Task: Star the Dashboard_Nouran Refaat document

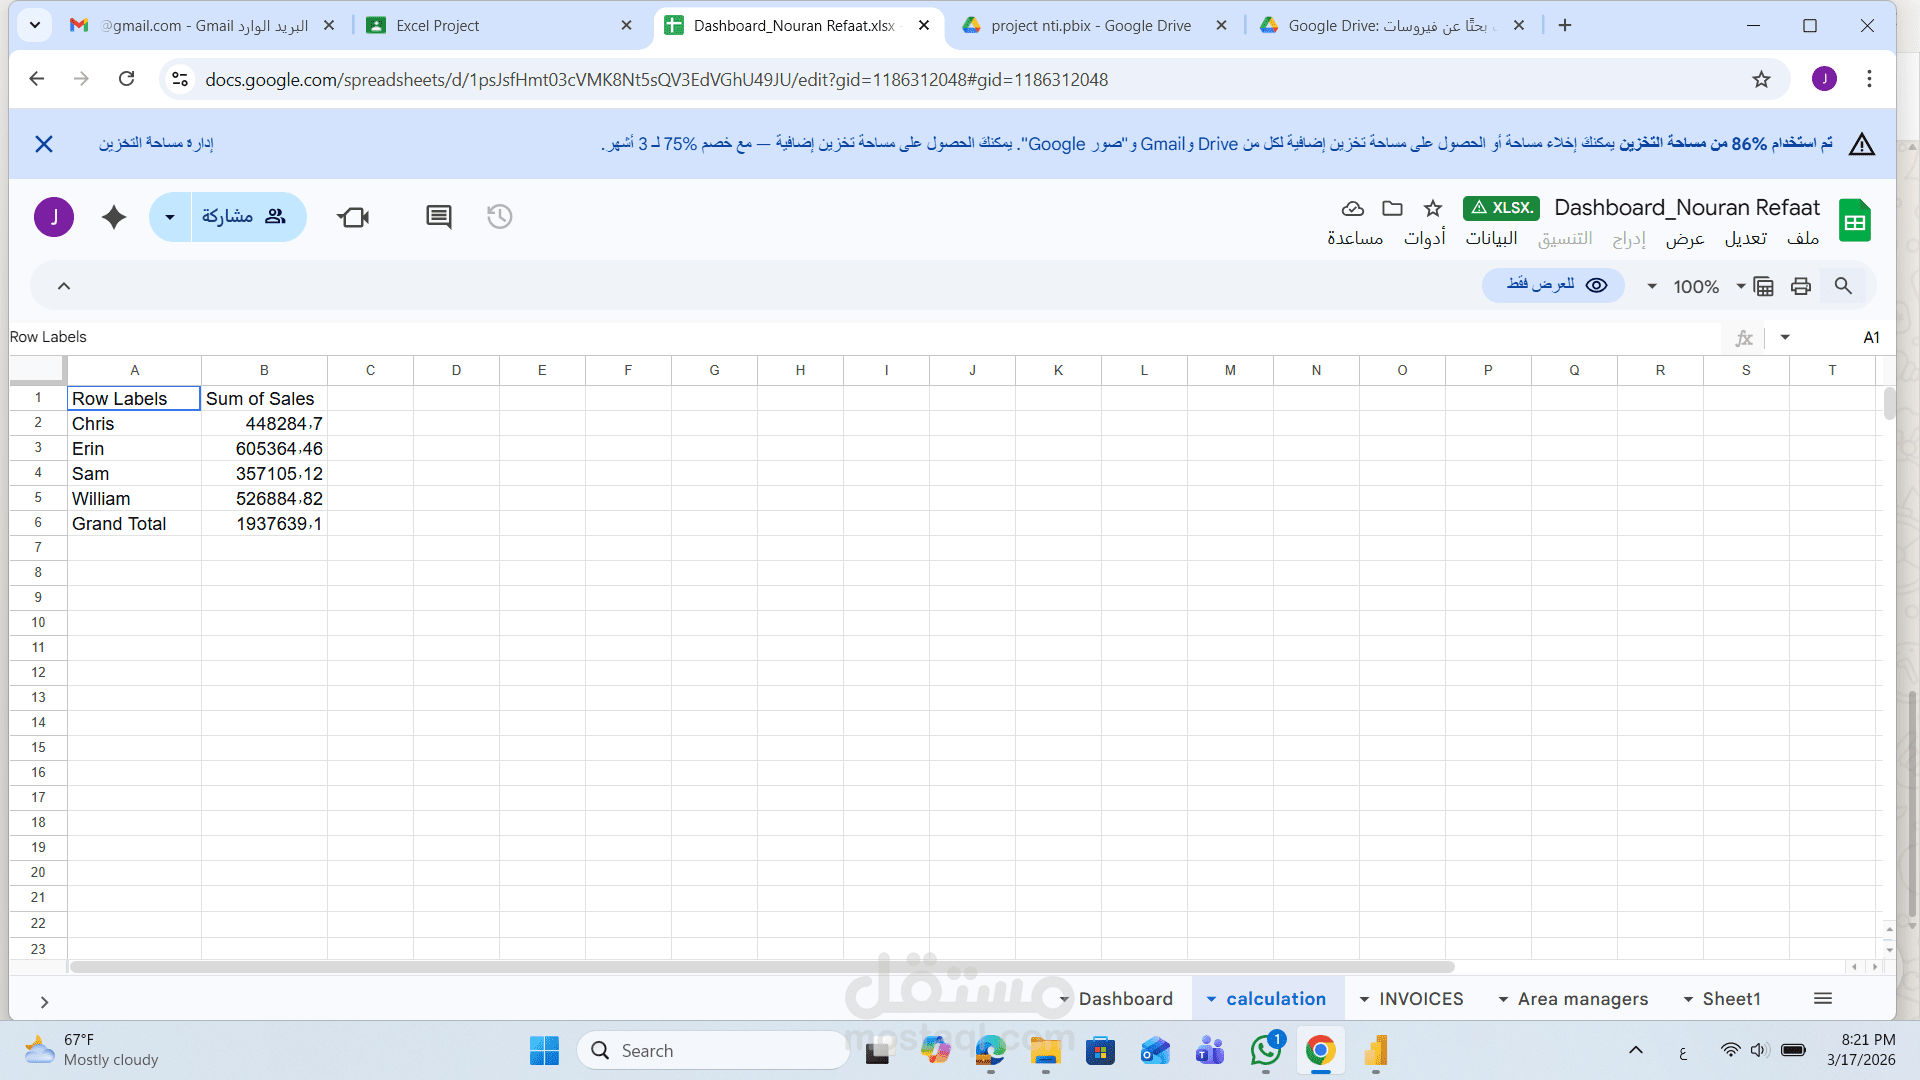Action: 1433,208
